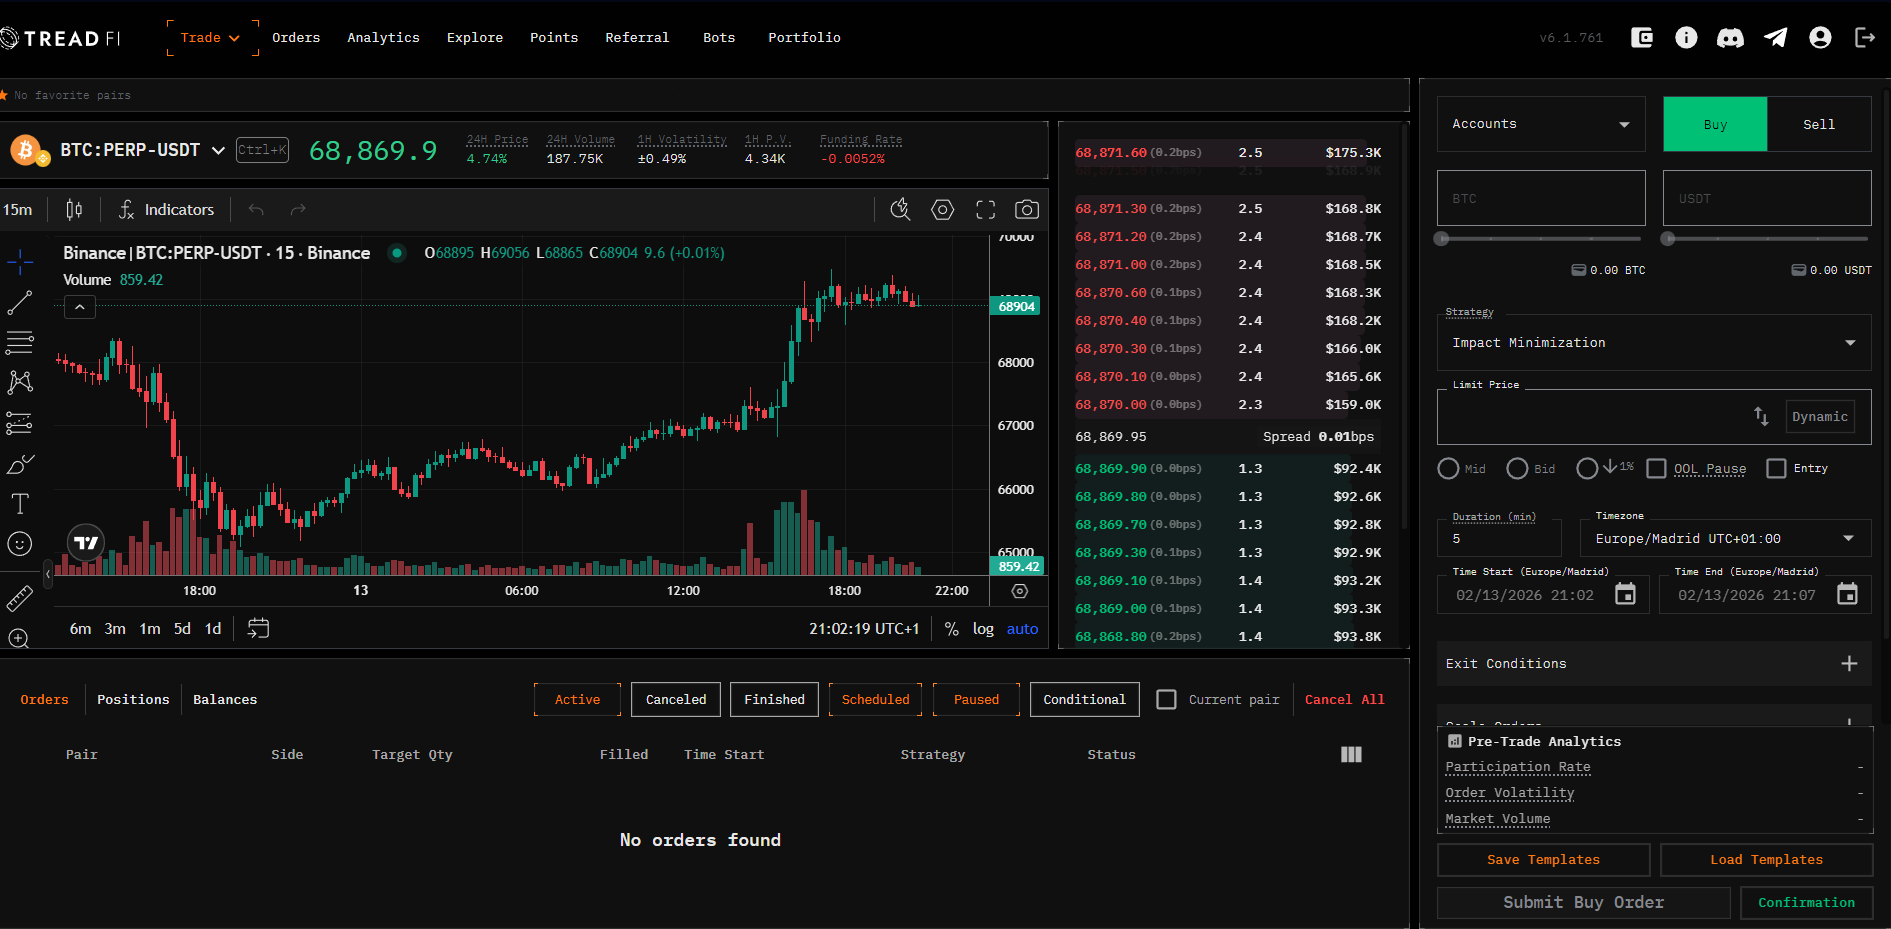Open the info icon in header
Screen dimensions: 1891x929
point(1686,38)
